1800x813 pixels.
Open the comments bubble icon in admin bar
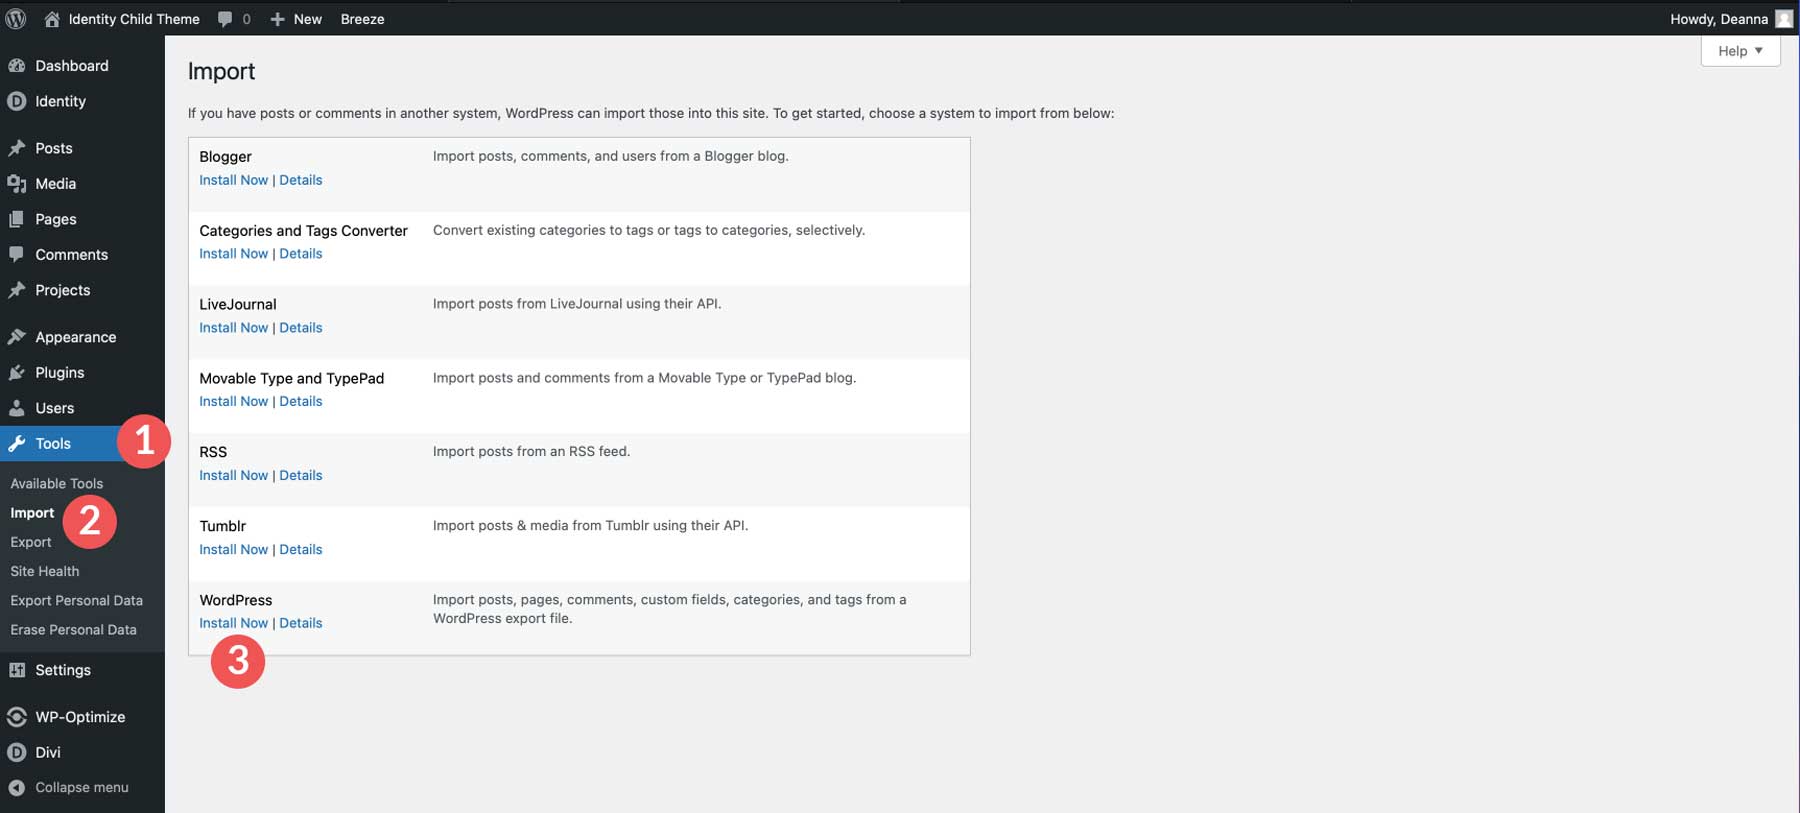pos(225,19)
